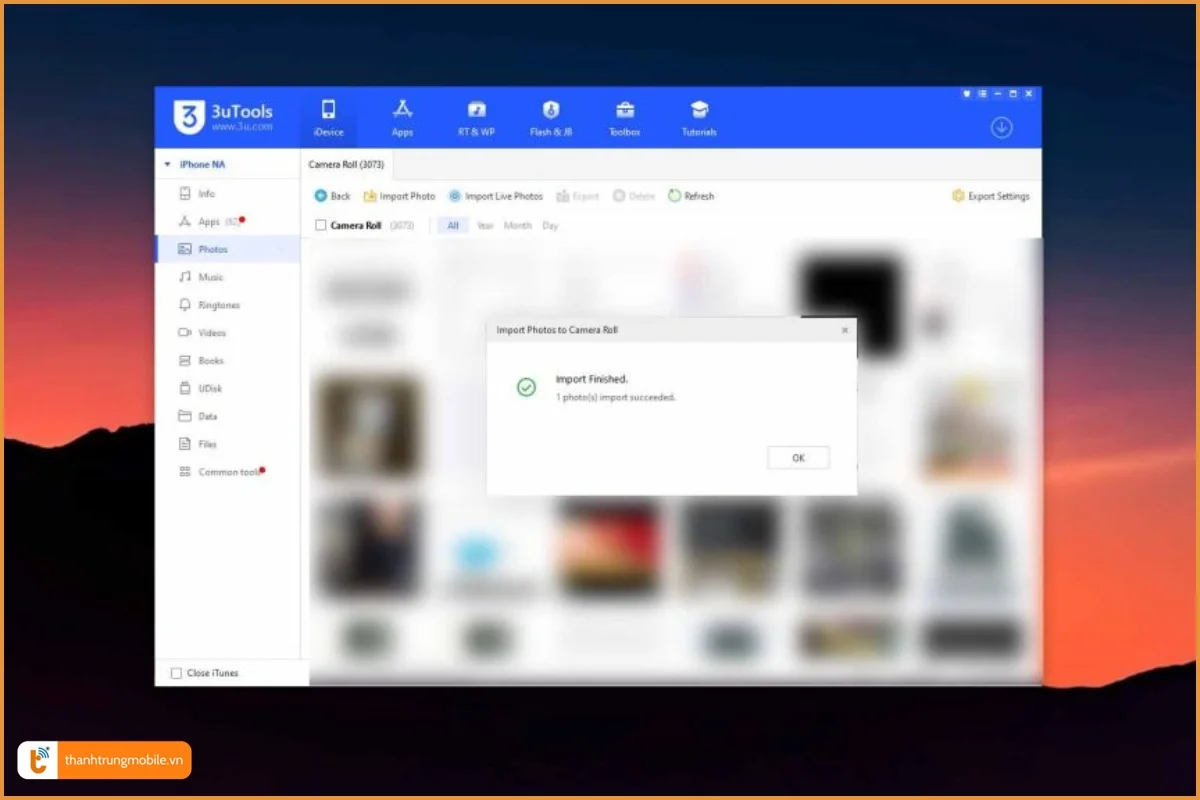Screen dimensions: 1200x800
Task: Select Ringtones in the sidebar
Action: (x=218, y=305)
